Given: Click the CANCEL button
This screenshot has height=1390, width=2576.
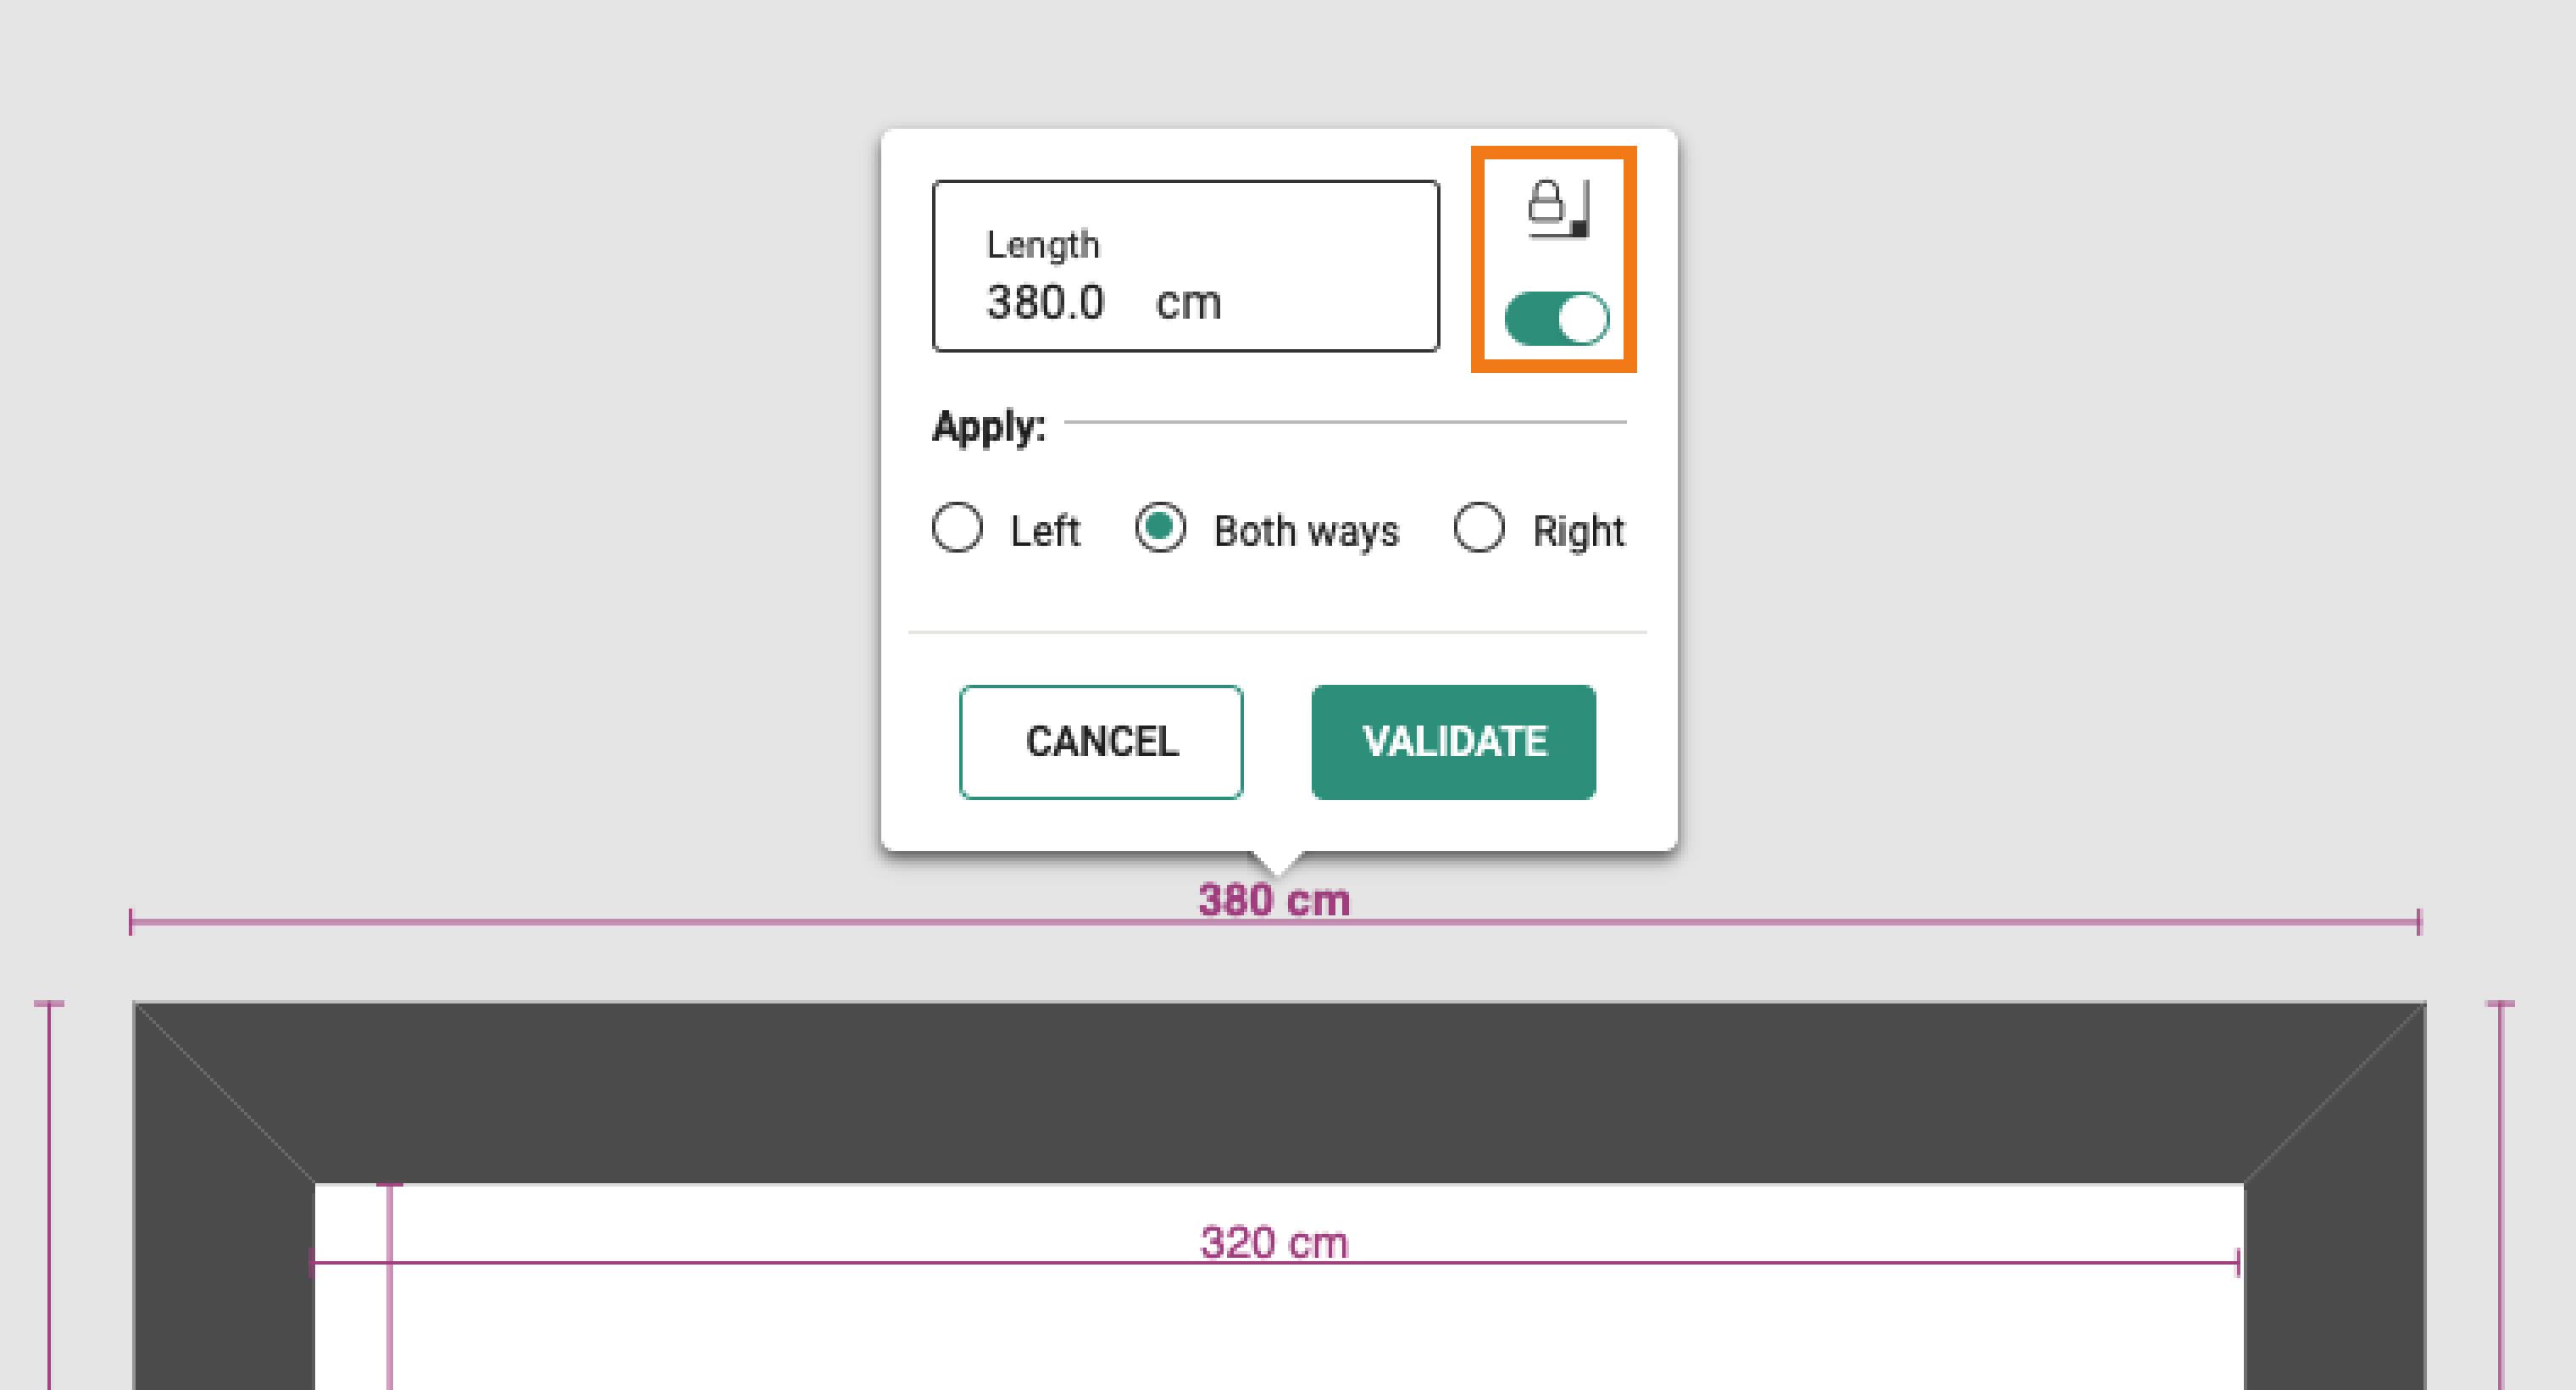Looking at the screenshot, I should click(x=1101, y=742).
